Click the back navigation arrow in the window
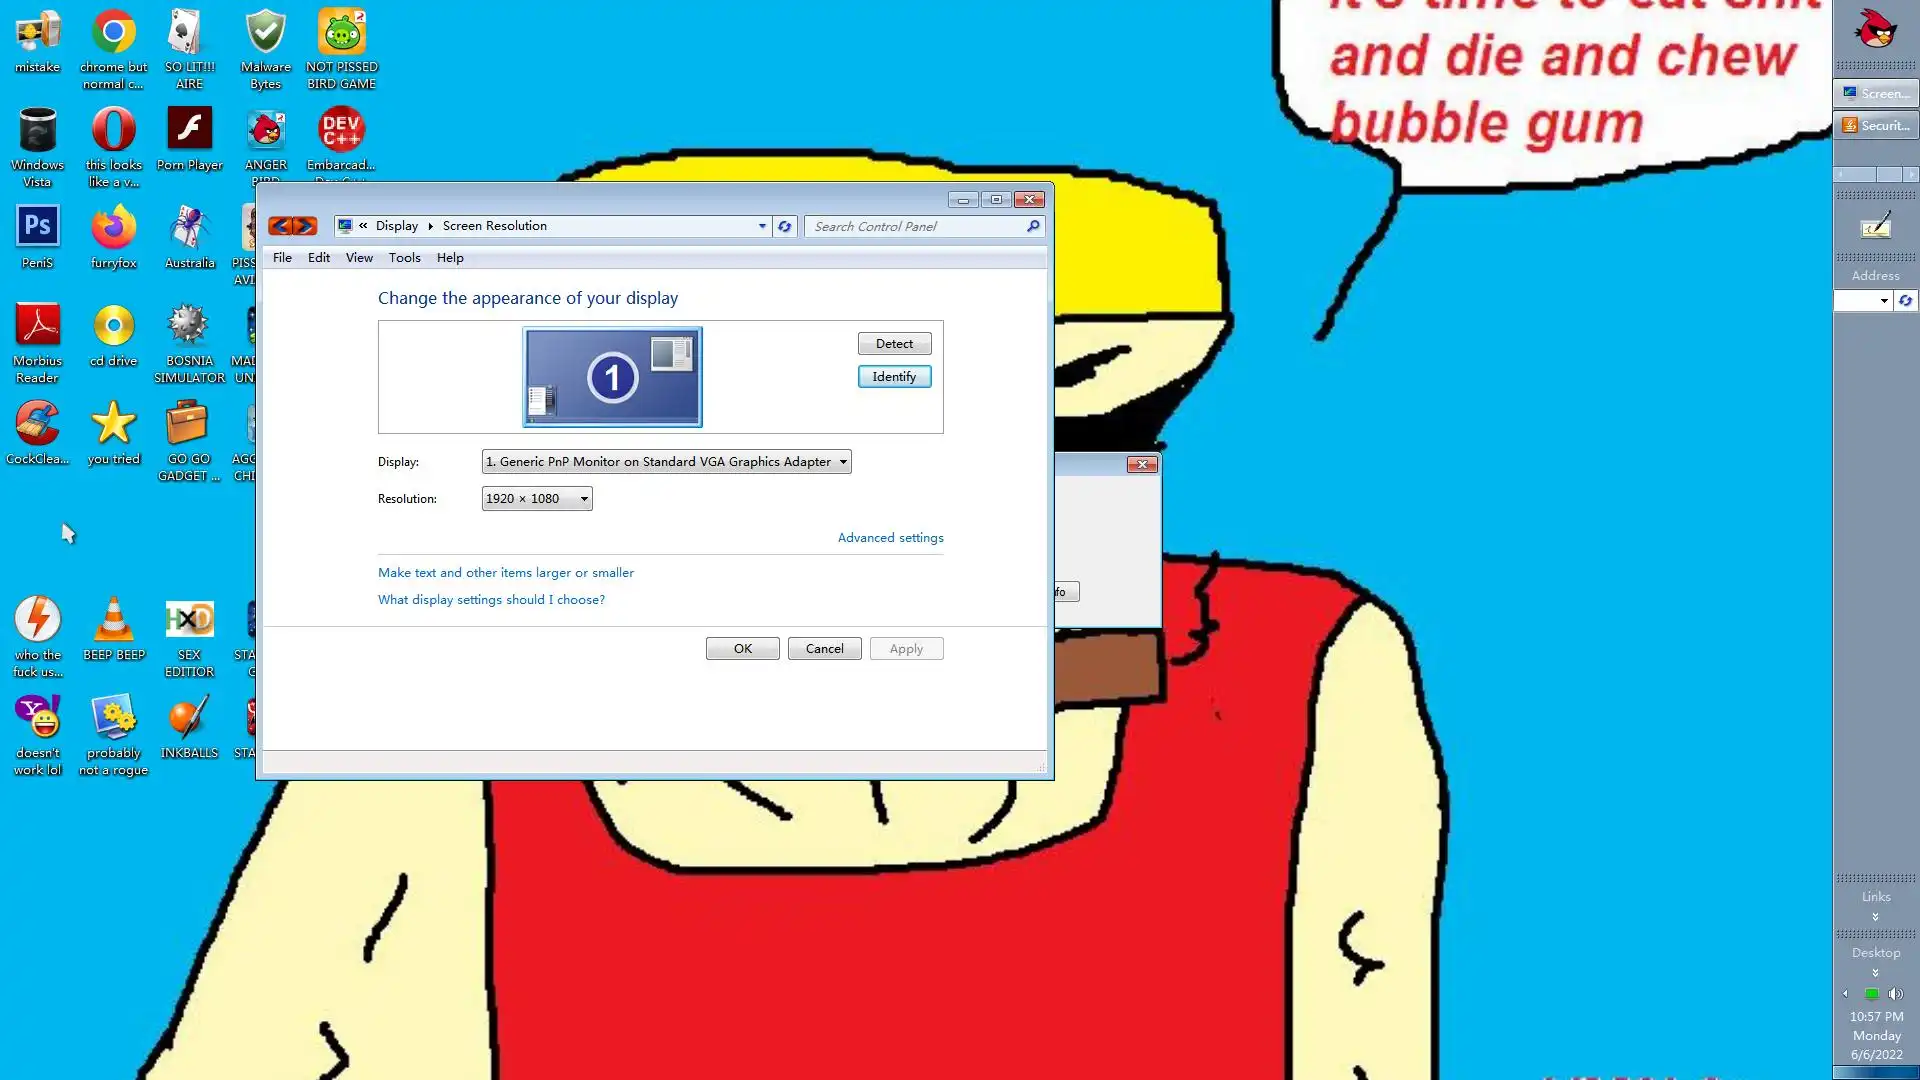The image size is (1920, 1080). pos(280,226)
